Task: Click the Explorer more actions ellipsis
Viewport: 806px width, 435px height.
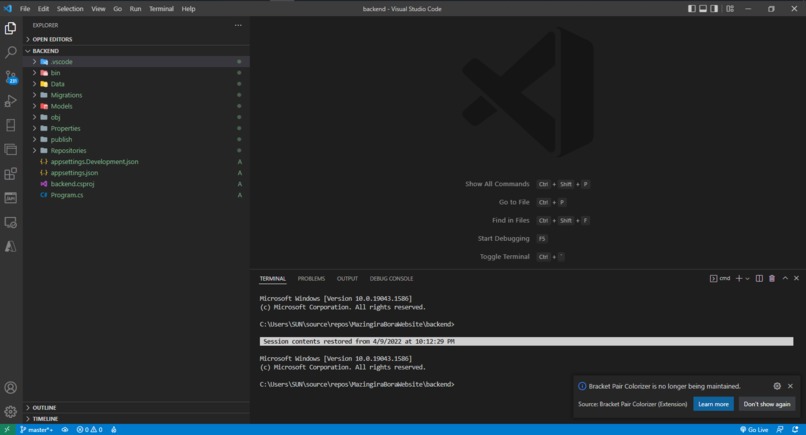Action: (238, 25)
